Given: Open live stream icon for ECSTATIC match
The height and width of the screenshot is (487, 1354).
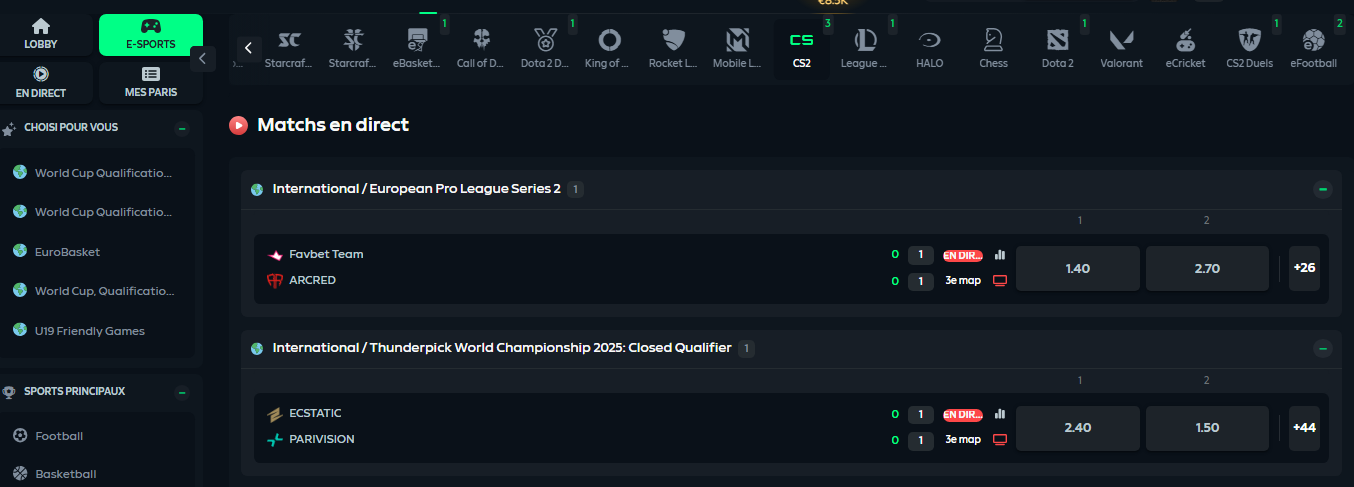Looking at the screenshot, I should (x=1000, y=440).
